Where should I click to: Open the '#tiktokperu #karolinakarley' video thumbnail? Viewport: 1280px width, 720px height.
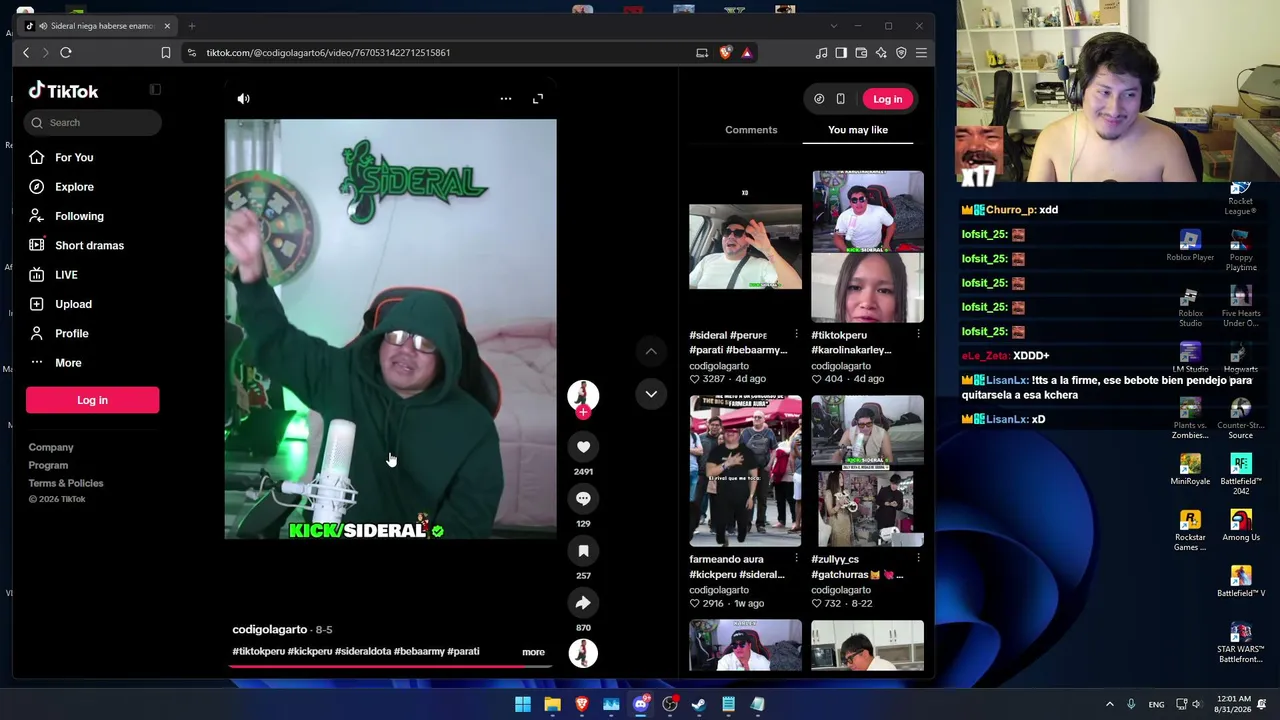tap(867, 246)
